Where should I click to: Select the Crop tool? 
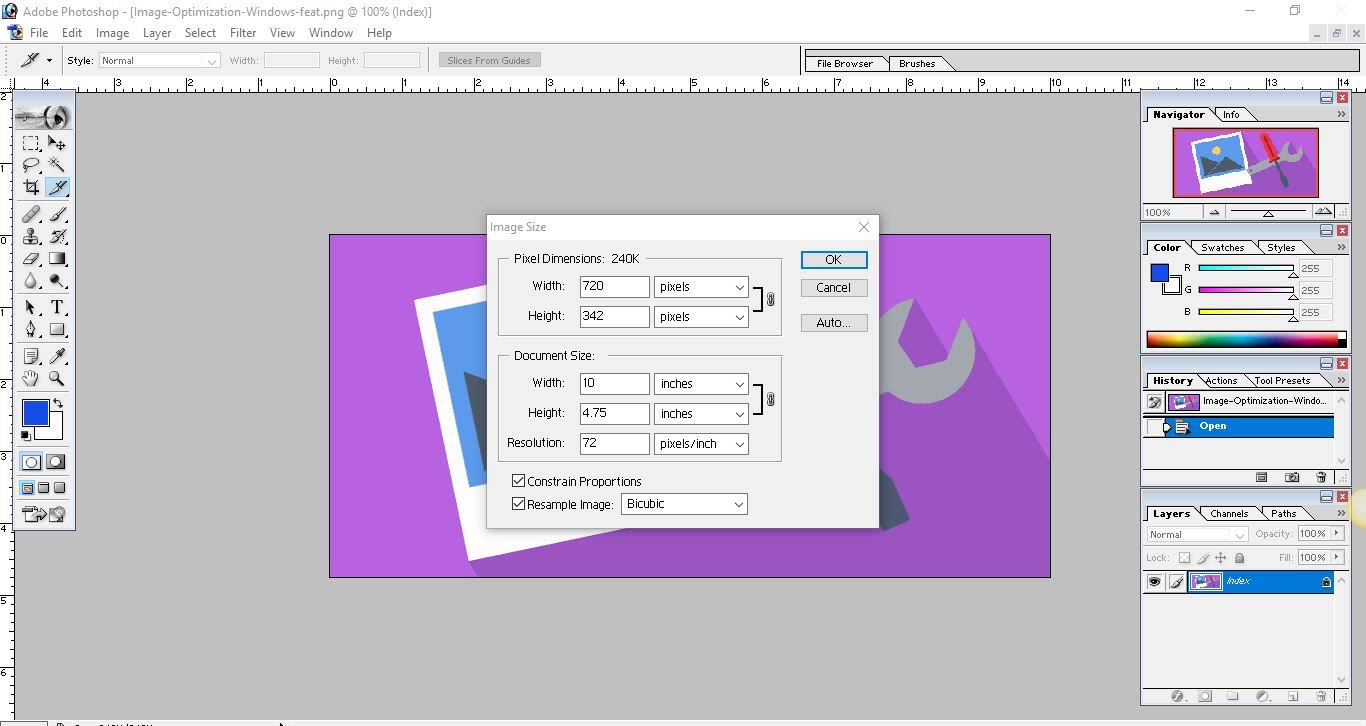tap(31, 186)
